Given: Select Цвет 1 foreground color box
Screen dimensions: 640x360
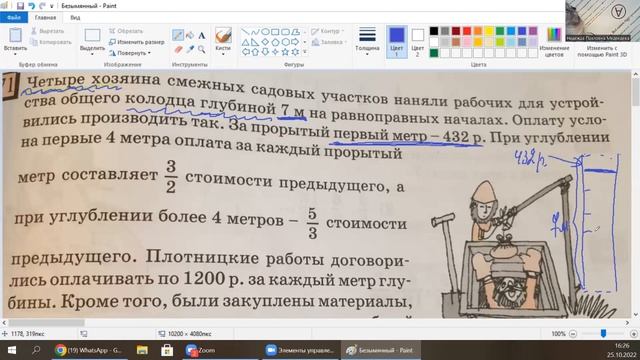Looking at the screenshot, I should [396, 41].
